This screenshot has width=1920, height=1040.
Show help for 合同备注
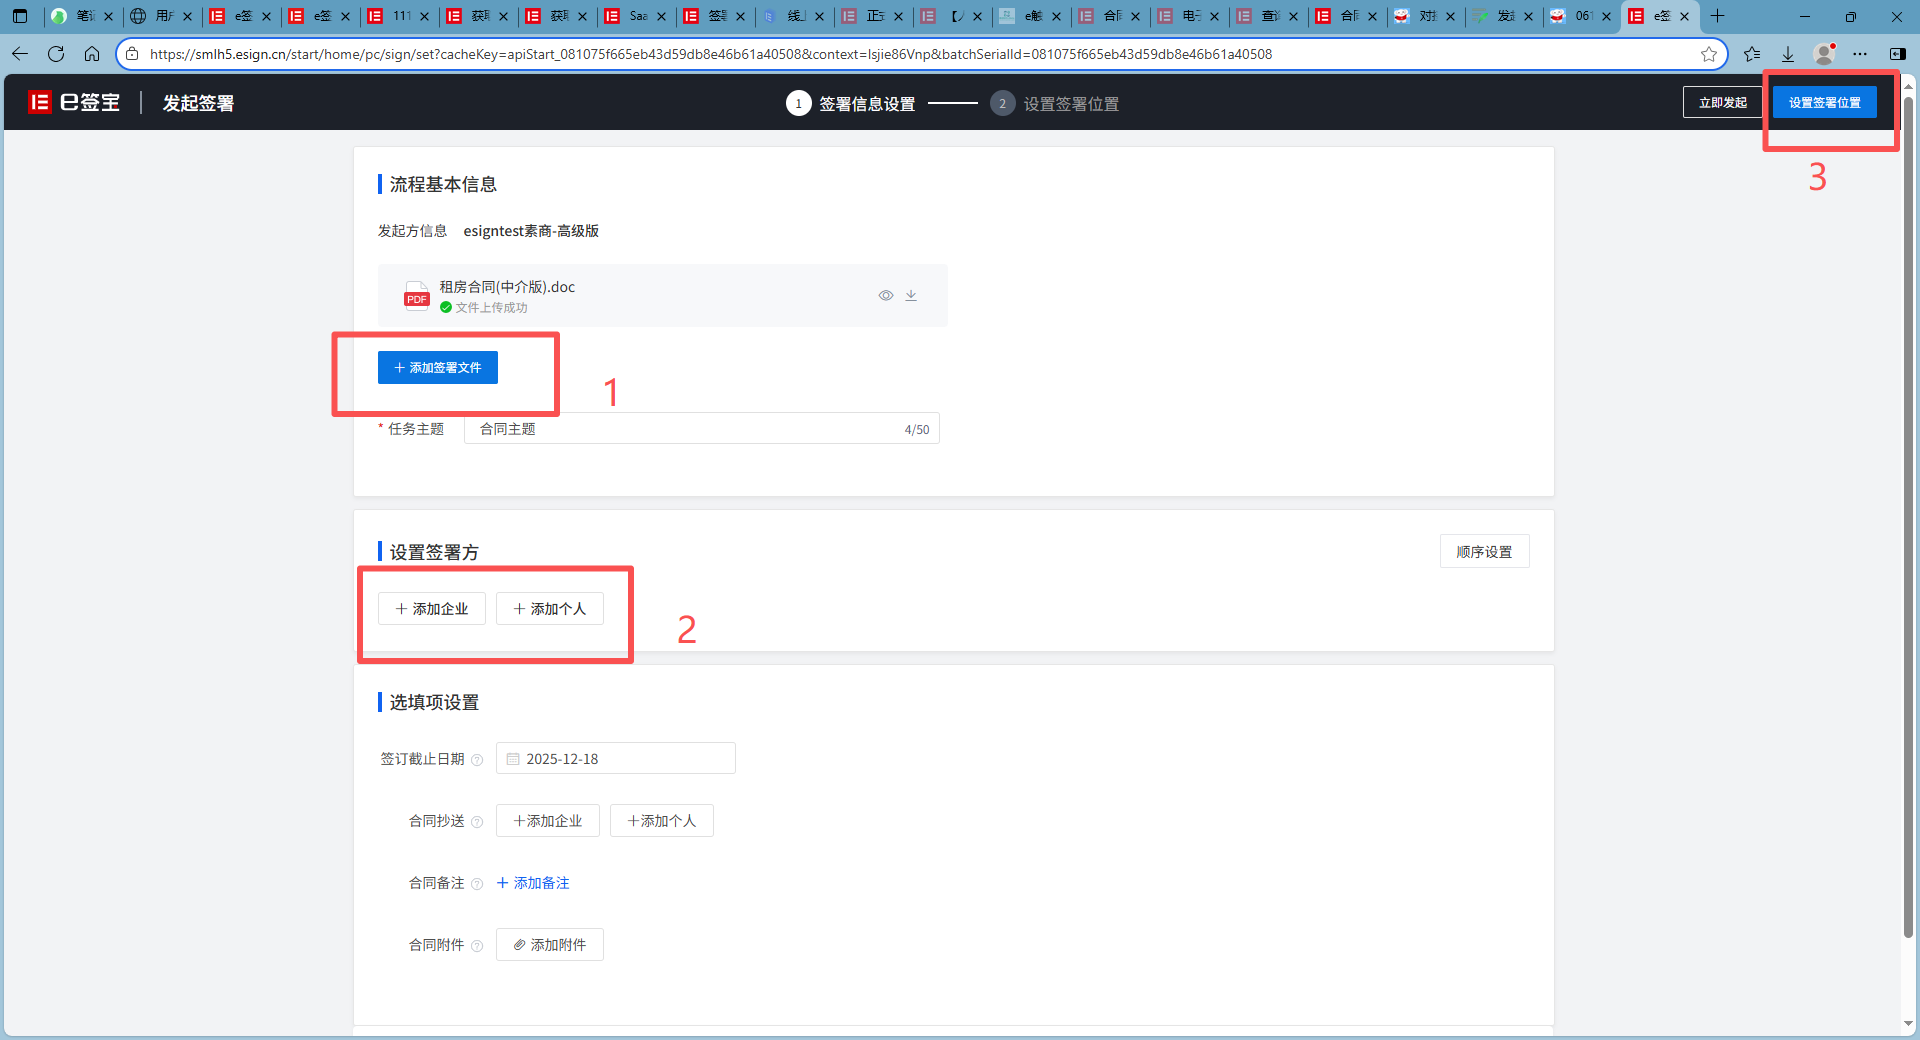pyautogui.click(x=477, y=884)
